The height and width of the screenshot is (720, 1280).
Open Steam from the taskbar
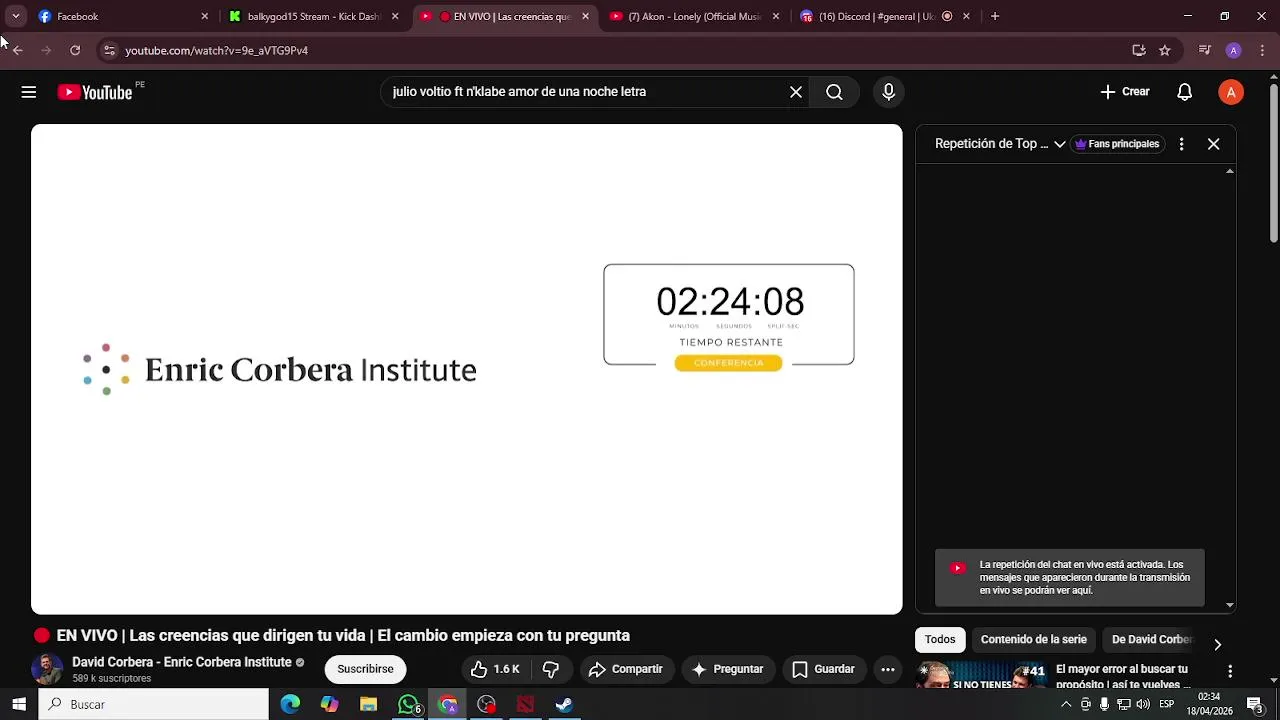(564, 704)
